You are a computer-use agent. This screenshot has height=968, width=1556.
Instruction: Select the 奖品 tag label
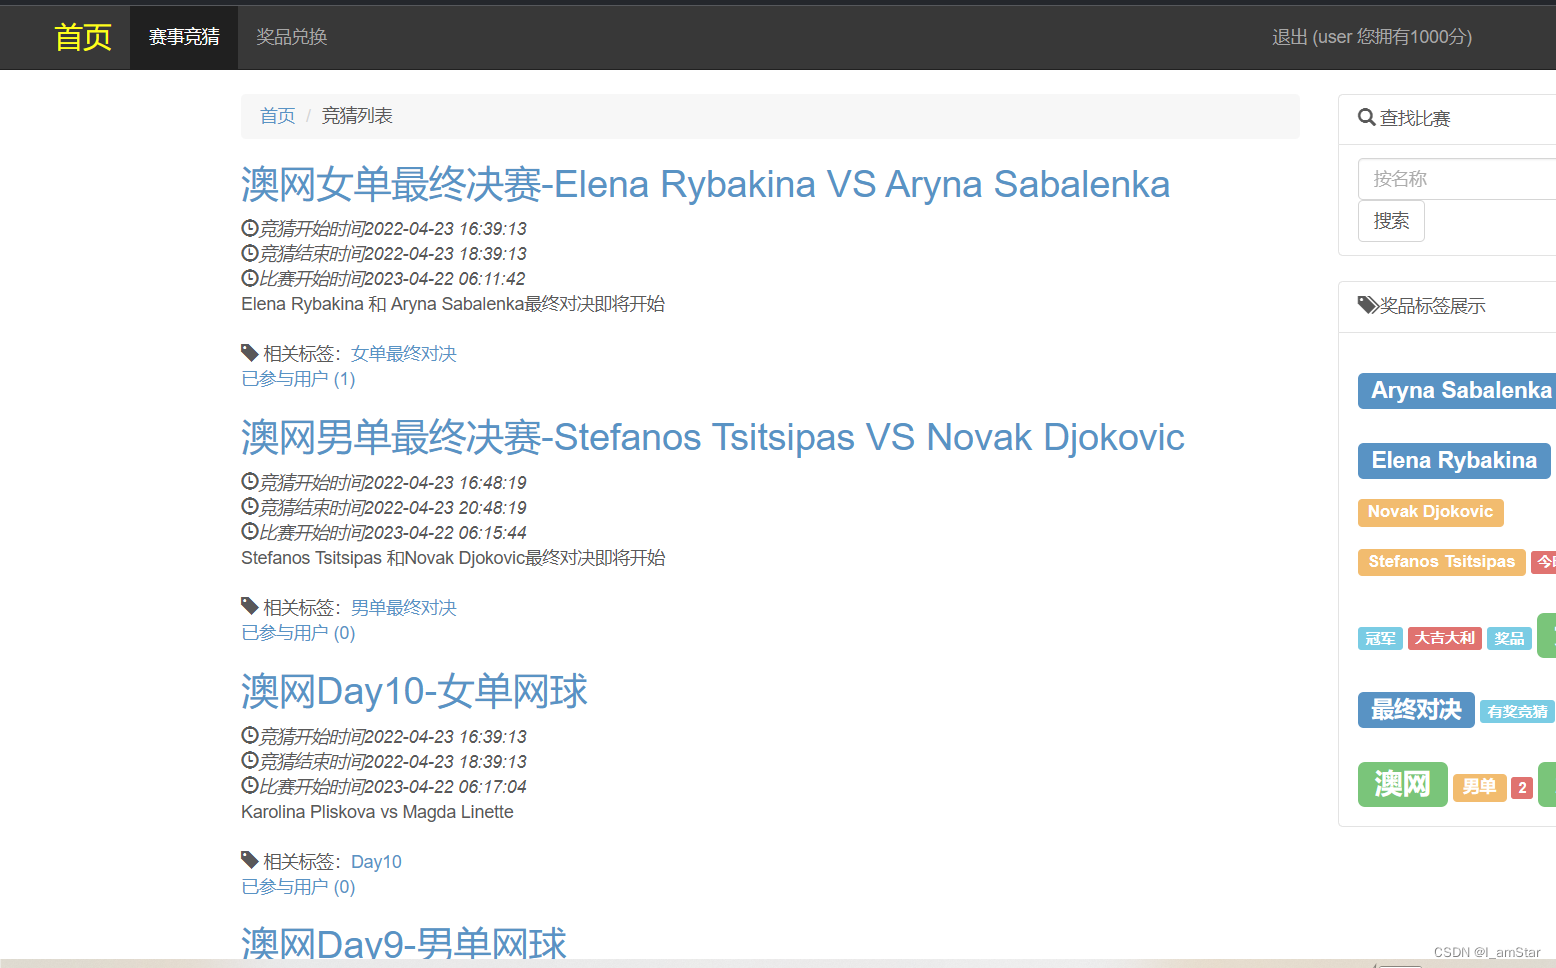pyautogui.click(x=1510, y=638)
